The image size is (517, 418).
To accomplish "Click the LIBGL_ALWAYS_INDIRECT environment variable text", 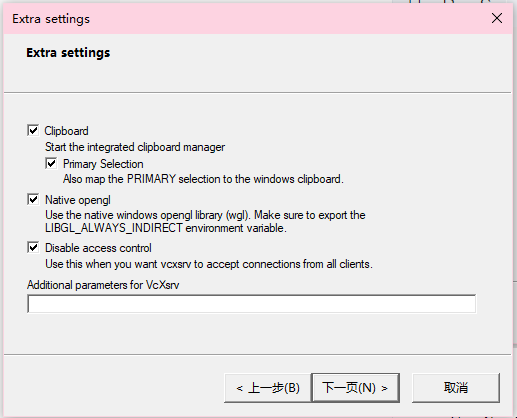I will point(166,228).
